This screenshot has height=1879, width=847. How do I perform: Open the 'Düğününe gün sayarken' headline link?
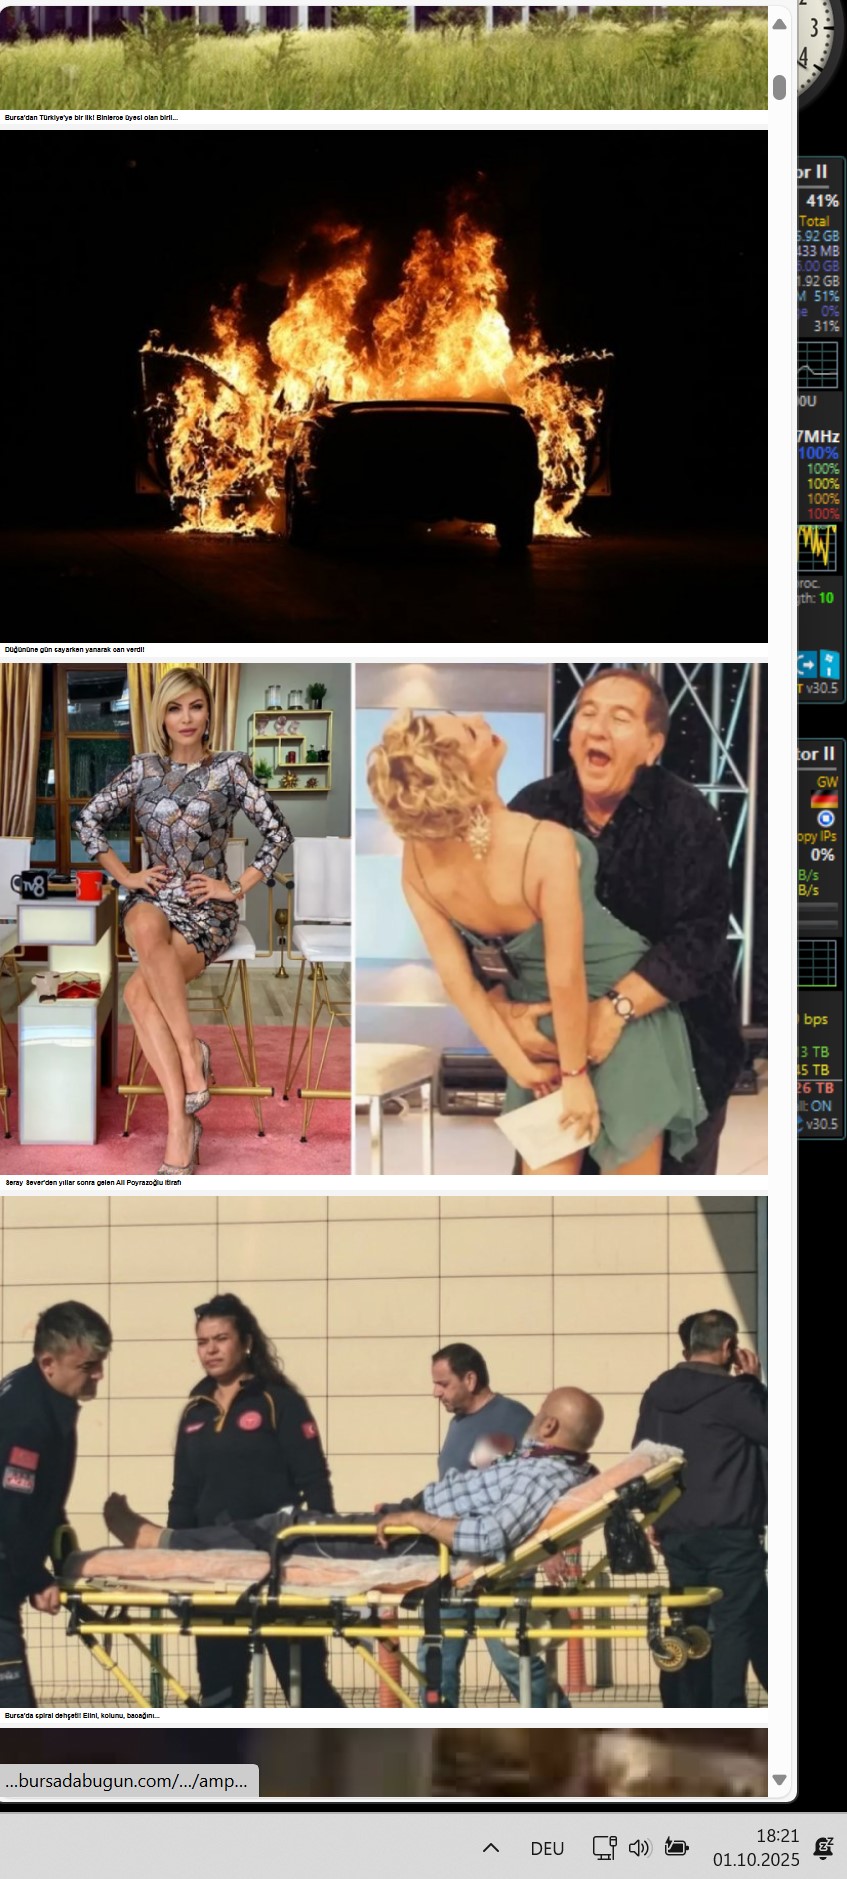coord(74,650)
